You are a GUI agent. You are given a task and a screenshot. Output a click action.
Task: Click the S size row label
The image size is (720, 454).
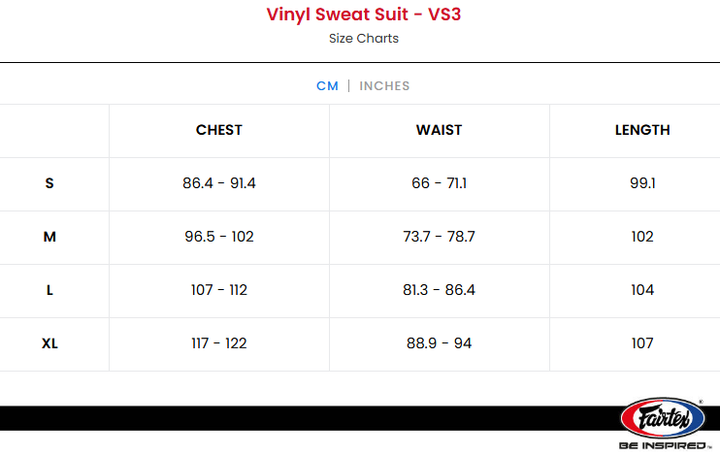tap(50, 184)
